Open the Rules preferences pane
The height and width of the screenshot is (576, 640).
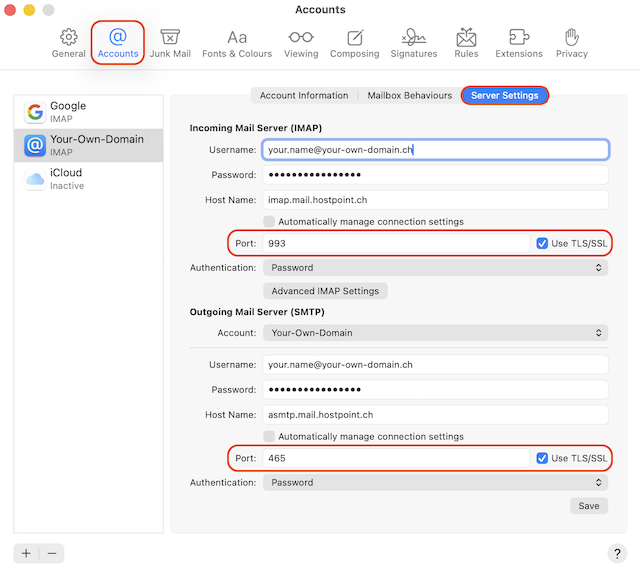466,43
